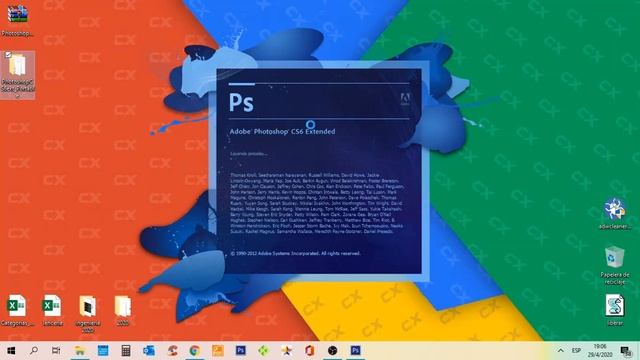Click the running Photoshop icon after the black circle
The width and height of the screenshot is (640, 360).
click(x=356, y=351)
